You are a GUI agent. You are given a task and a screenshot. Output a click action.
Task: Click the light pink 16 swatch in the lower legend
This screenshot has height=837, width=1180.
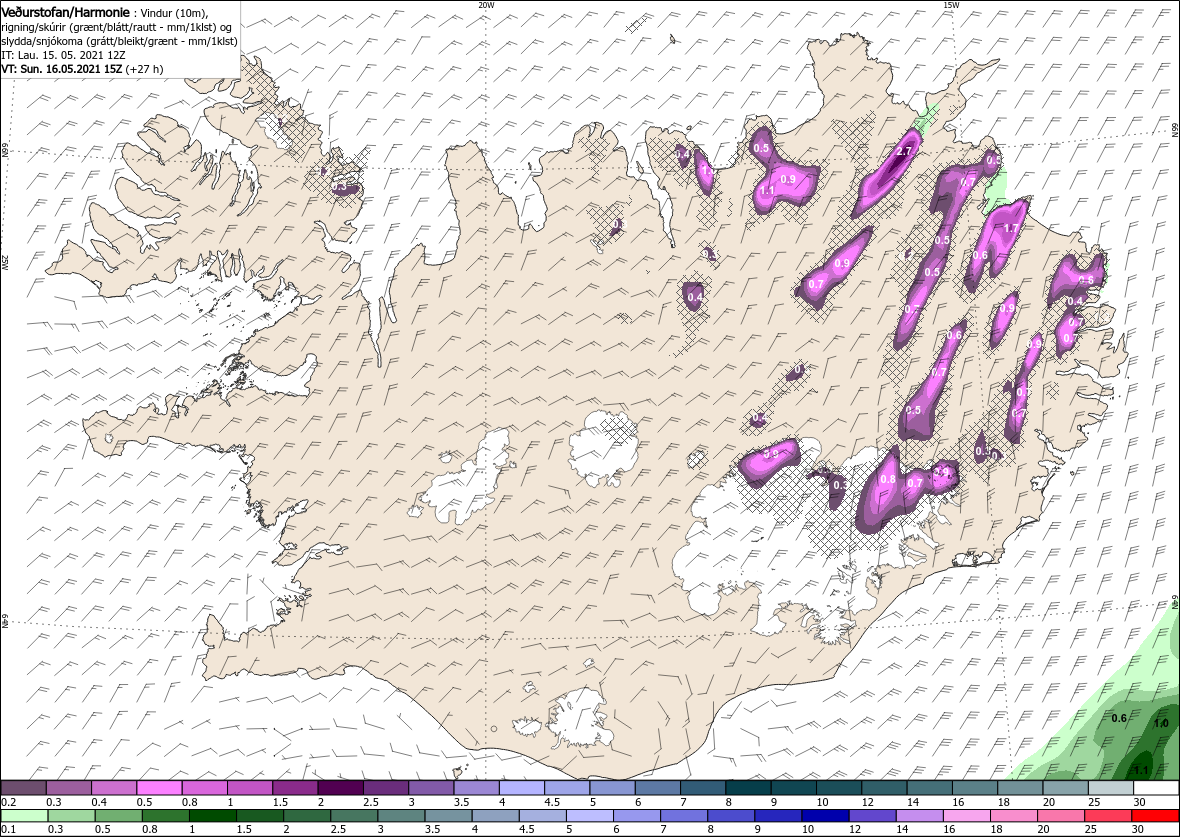click(x=966, y=816)
